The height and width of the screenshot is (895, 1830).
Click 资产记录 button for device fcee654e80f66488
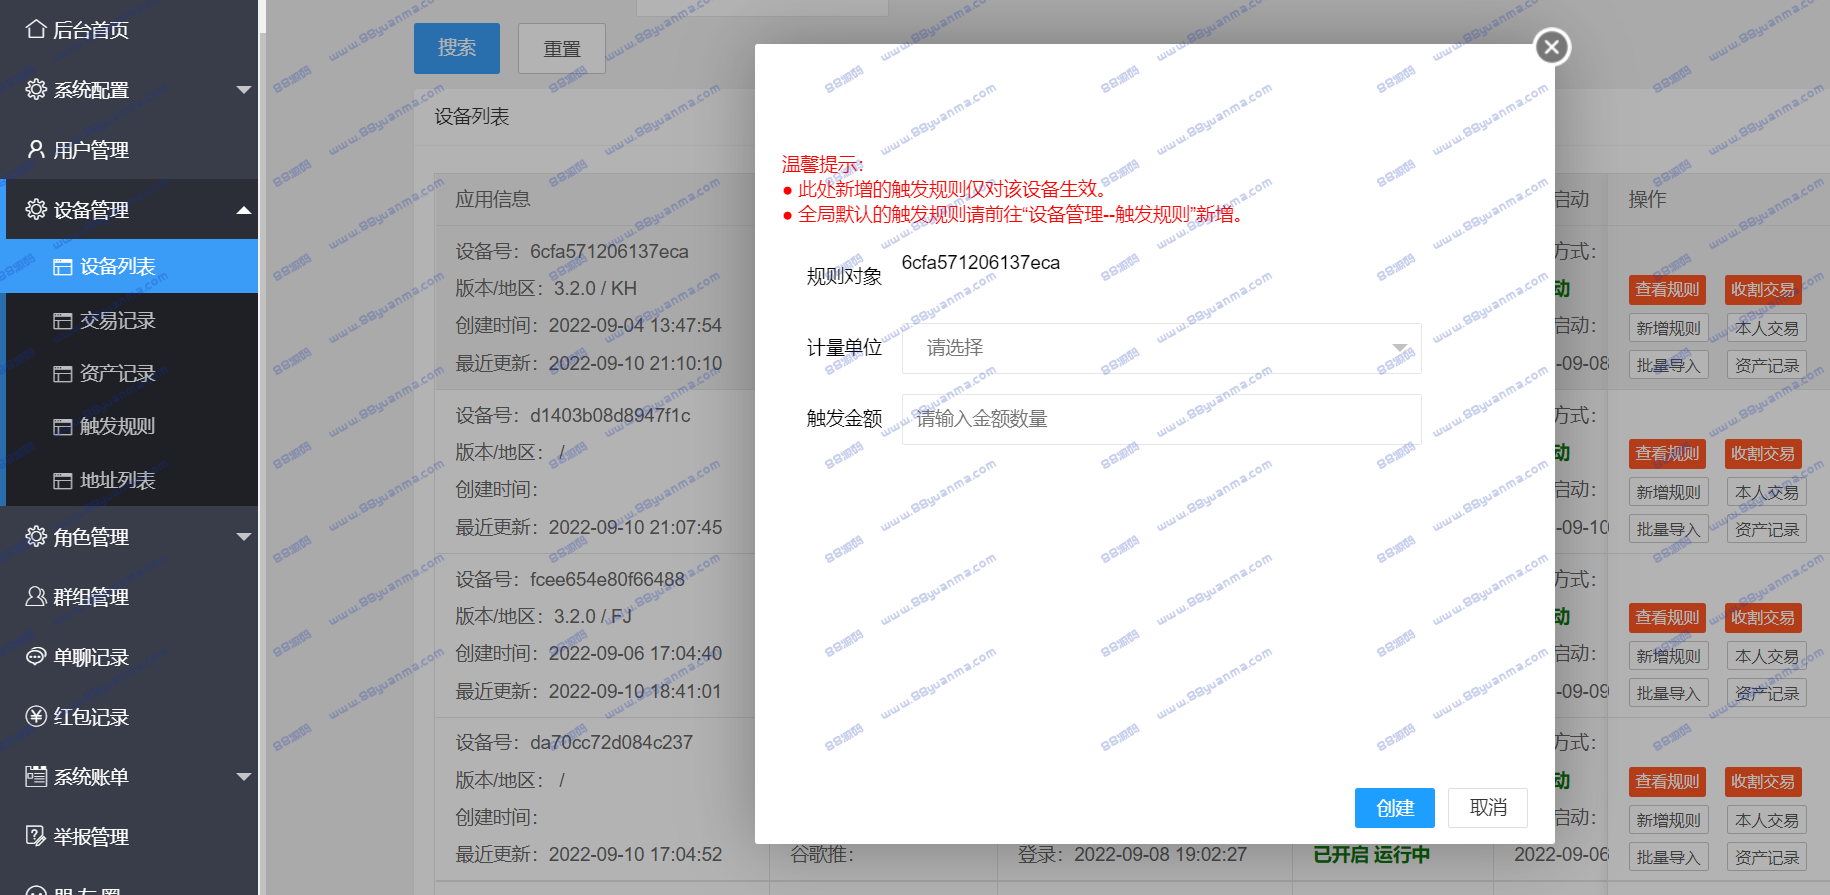click(1766, 693)
